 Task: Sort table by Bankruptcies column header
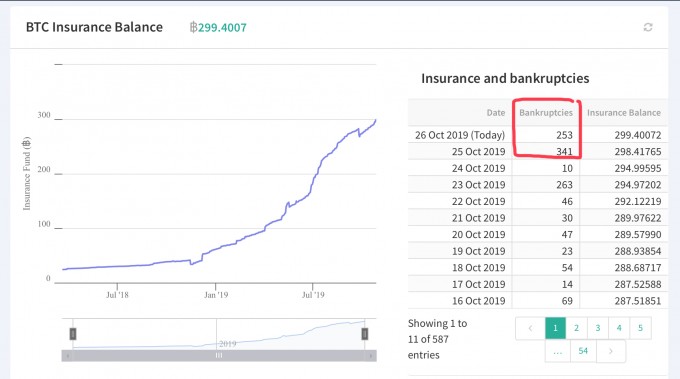546,113
